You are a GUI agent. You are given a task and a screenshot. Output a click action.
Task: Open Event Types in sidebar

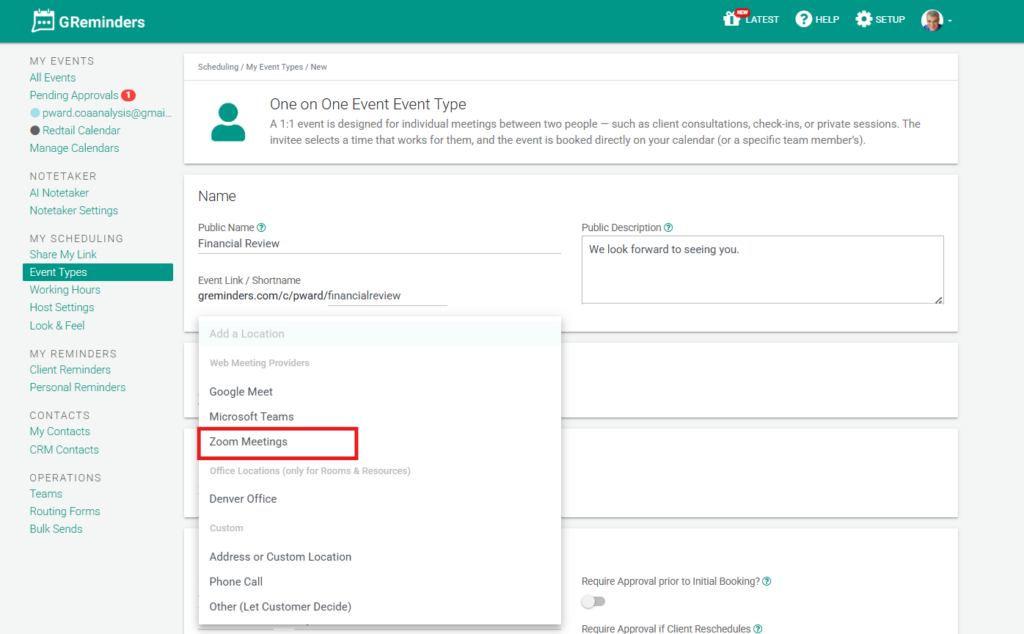pos(58,272)
